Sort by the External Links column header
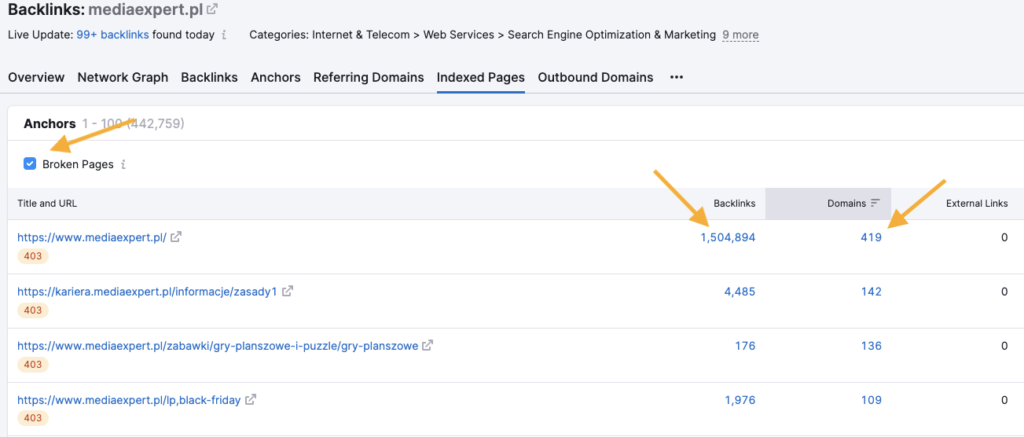Viewport: 1024px width, 437px height. point(976,204)
